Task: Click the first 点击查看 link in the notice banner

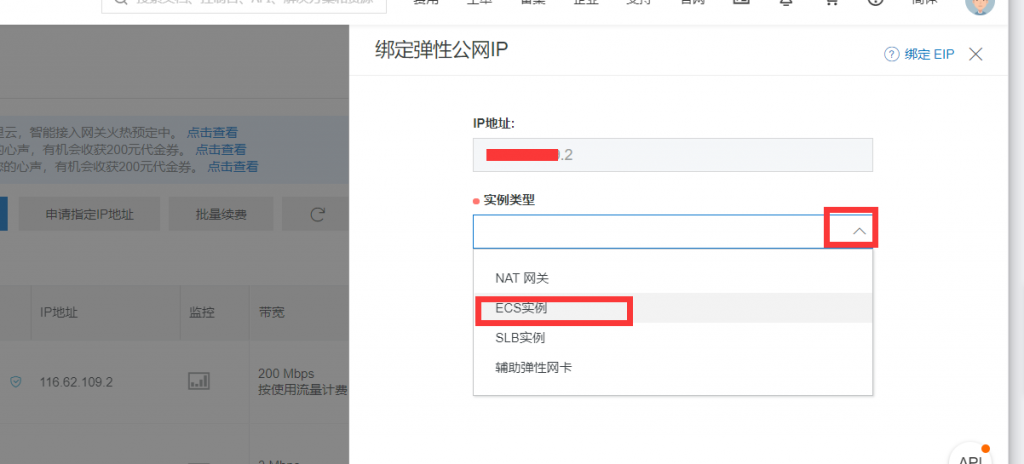Action: pos(212,132)
